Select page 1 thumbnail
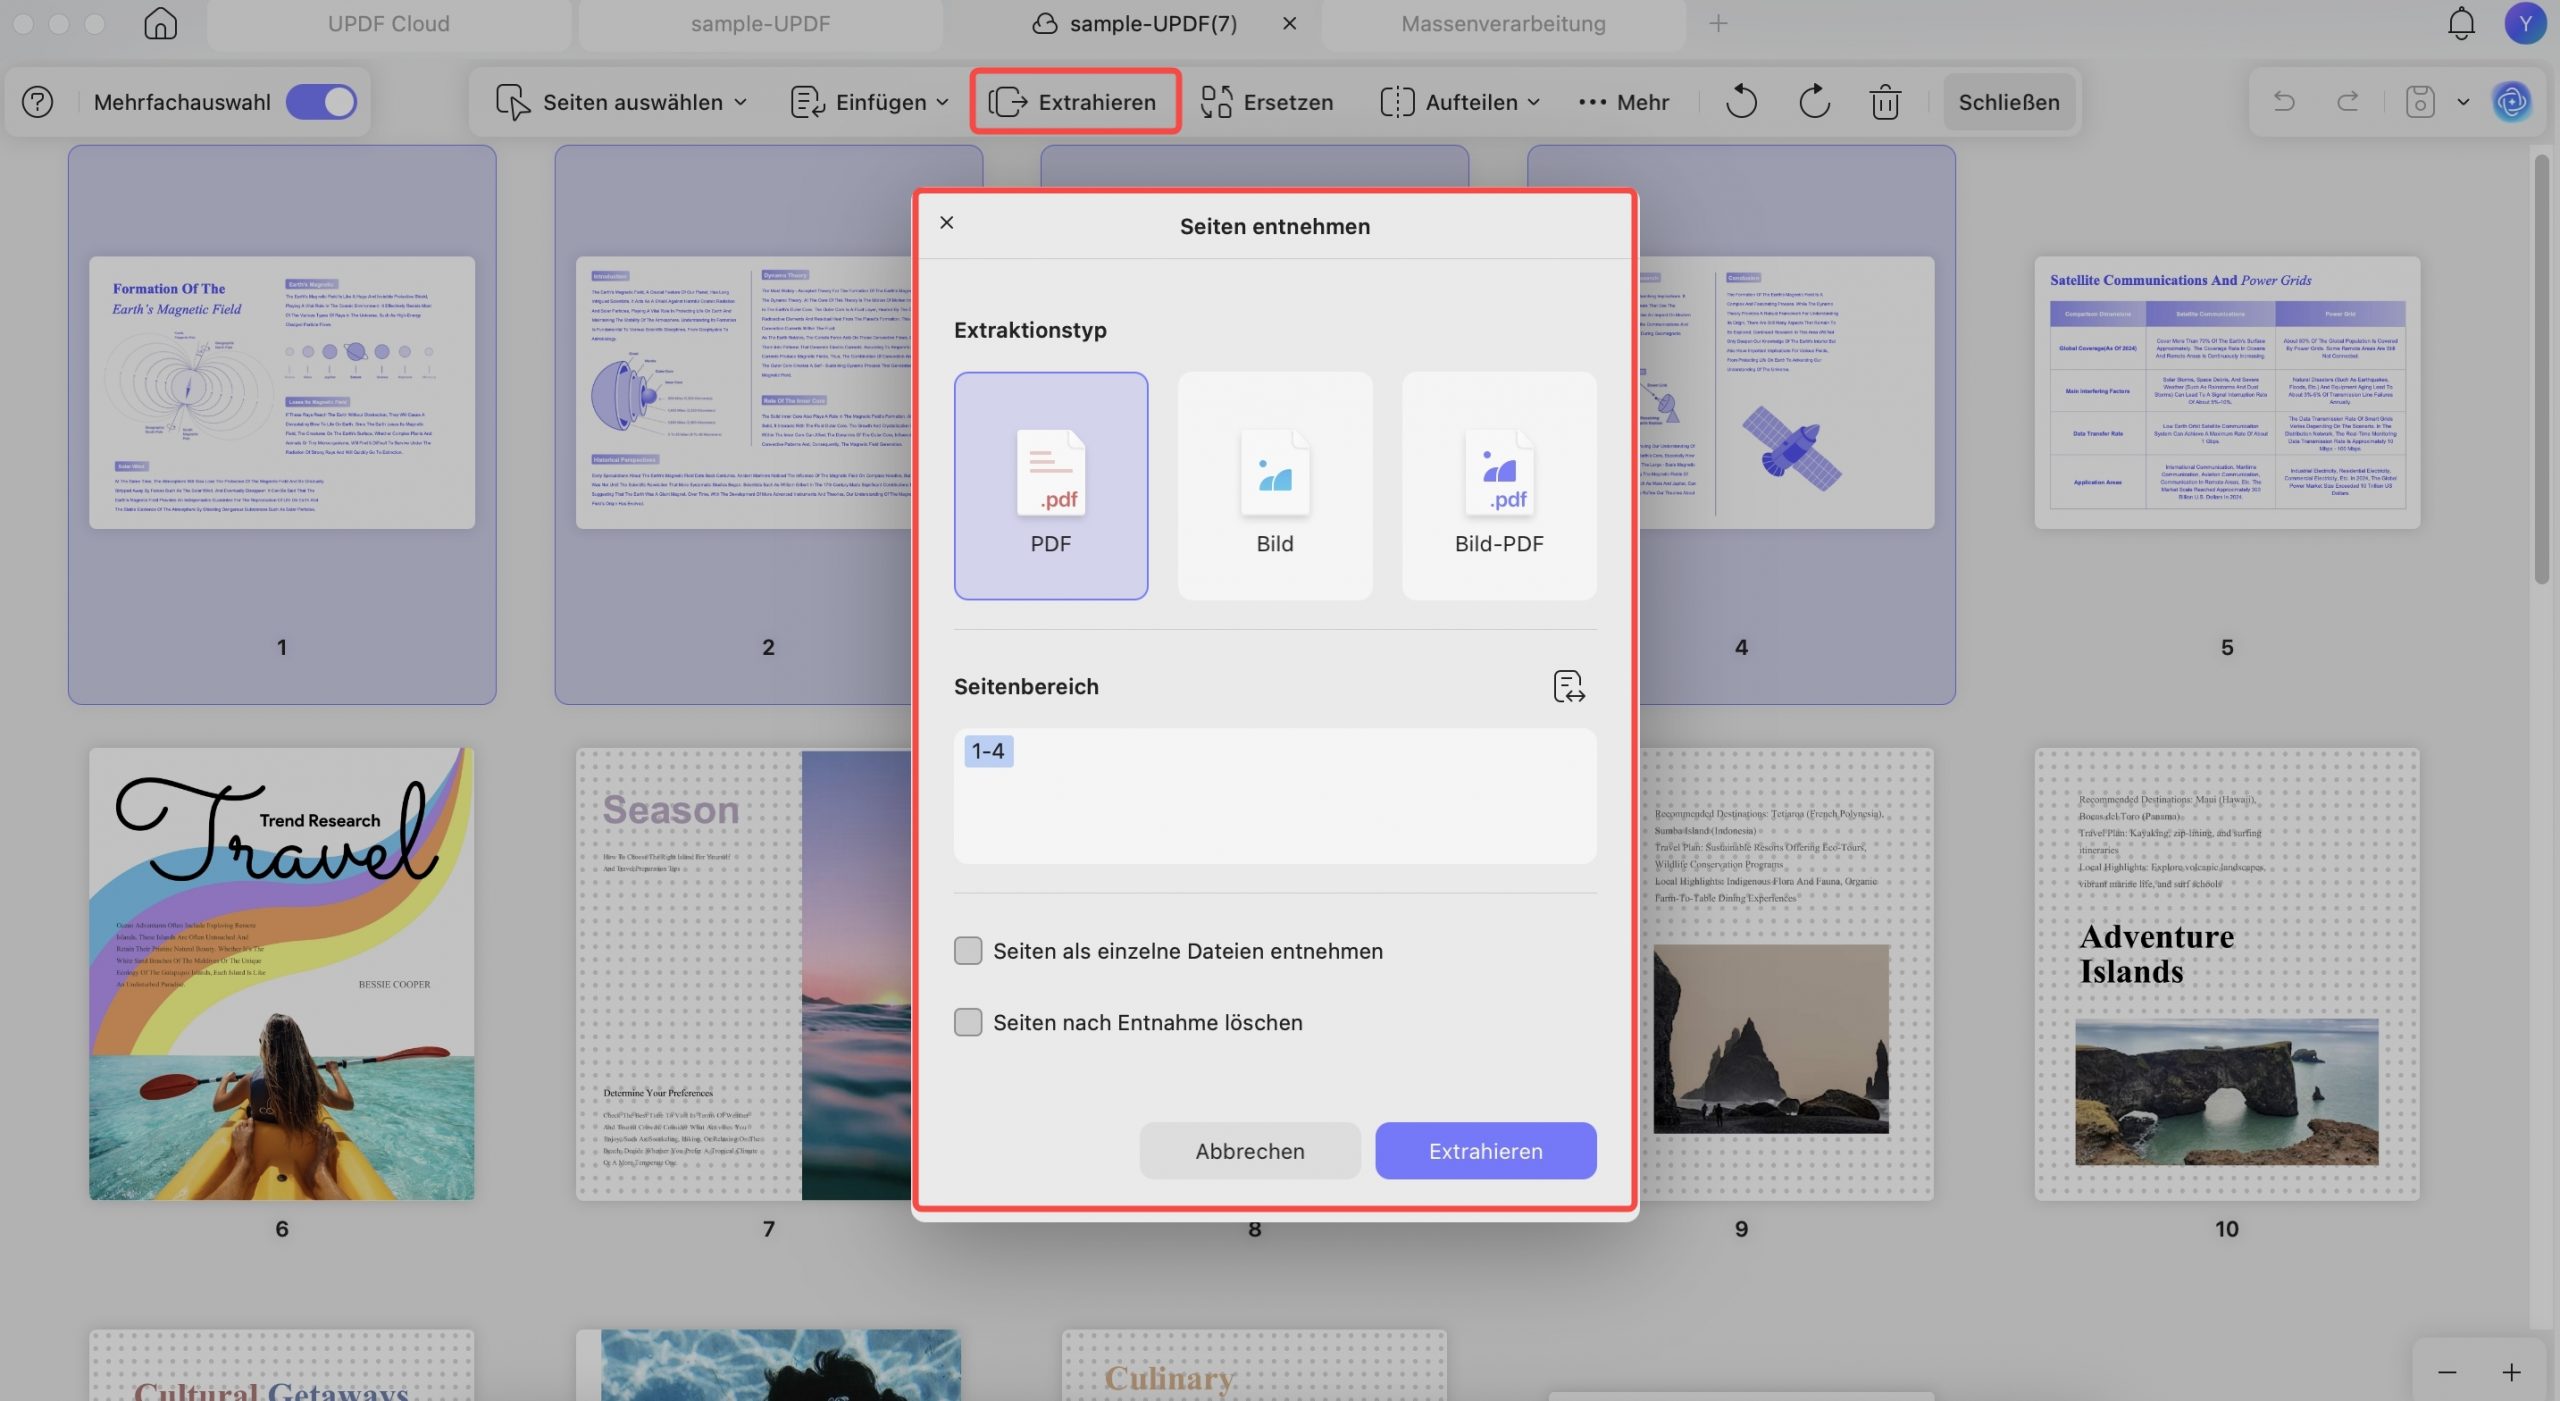The height and width of the screenshot is (1401, 2560). click(x=282, y=393)
